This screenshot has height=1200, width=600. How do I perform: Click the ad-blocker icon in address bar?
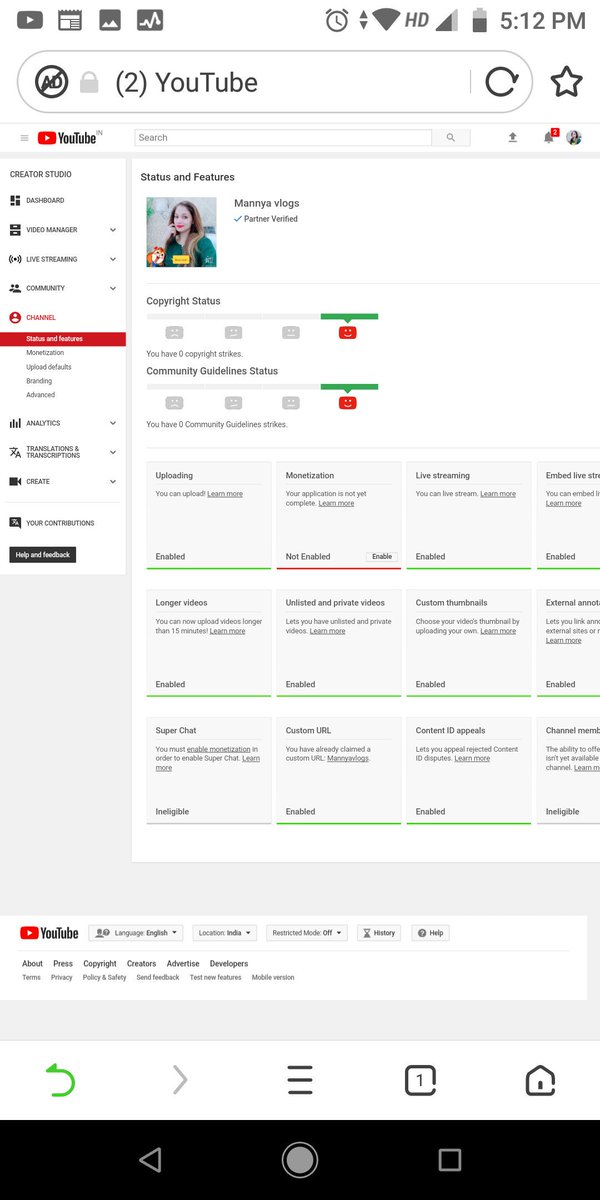(52, 82)
